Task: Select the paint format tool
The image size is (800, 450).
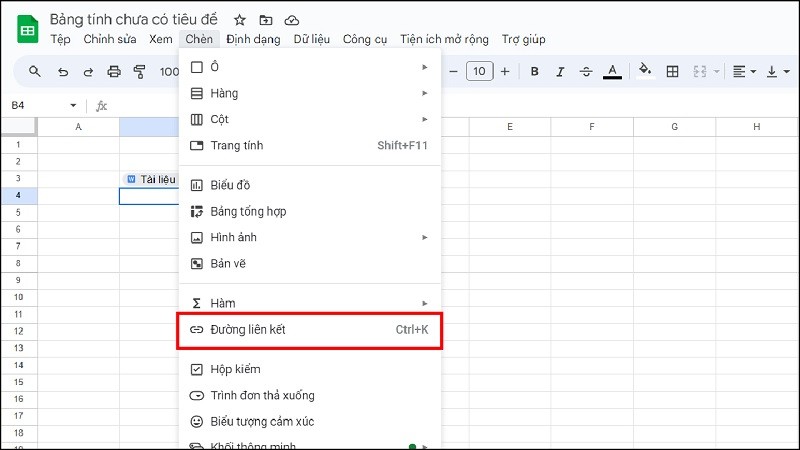Action: [x=139, y=71]
